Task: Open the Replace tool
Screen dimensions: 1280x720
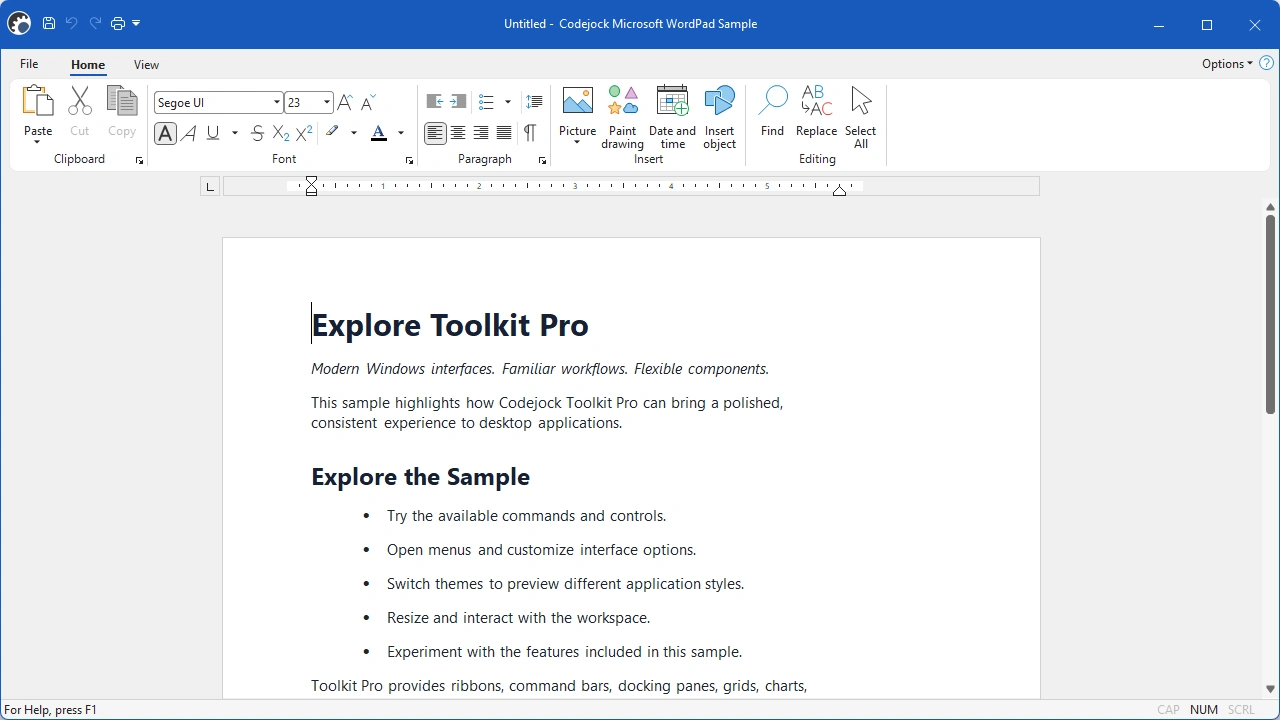Action: pyautogui.click(x=816, y=112)
